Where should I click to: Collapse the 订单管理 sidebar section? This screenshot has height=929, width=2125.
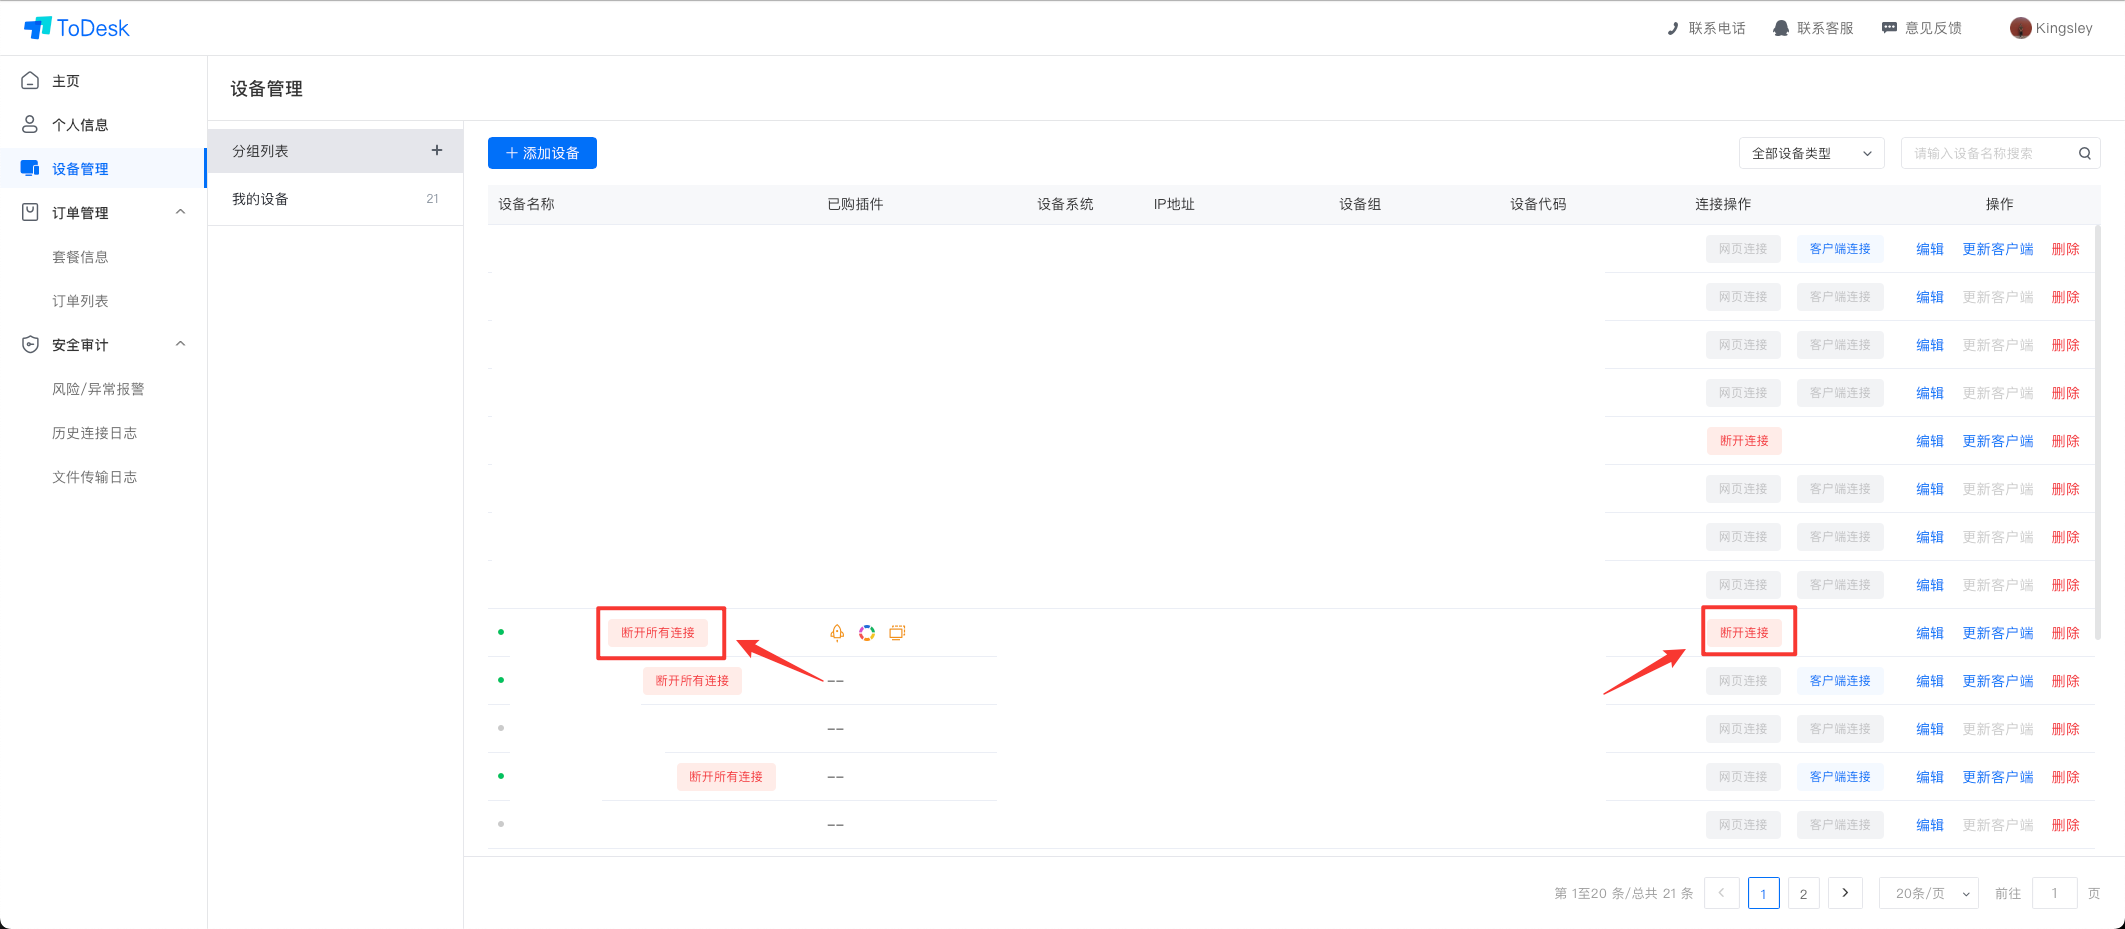181,212
